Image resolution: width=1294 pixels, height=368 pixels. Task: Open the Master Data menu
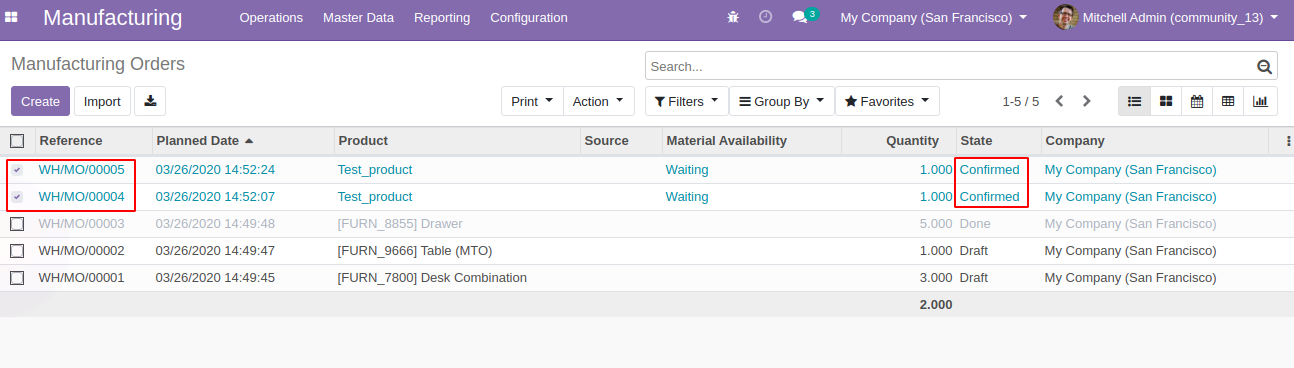358,18
